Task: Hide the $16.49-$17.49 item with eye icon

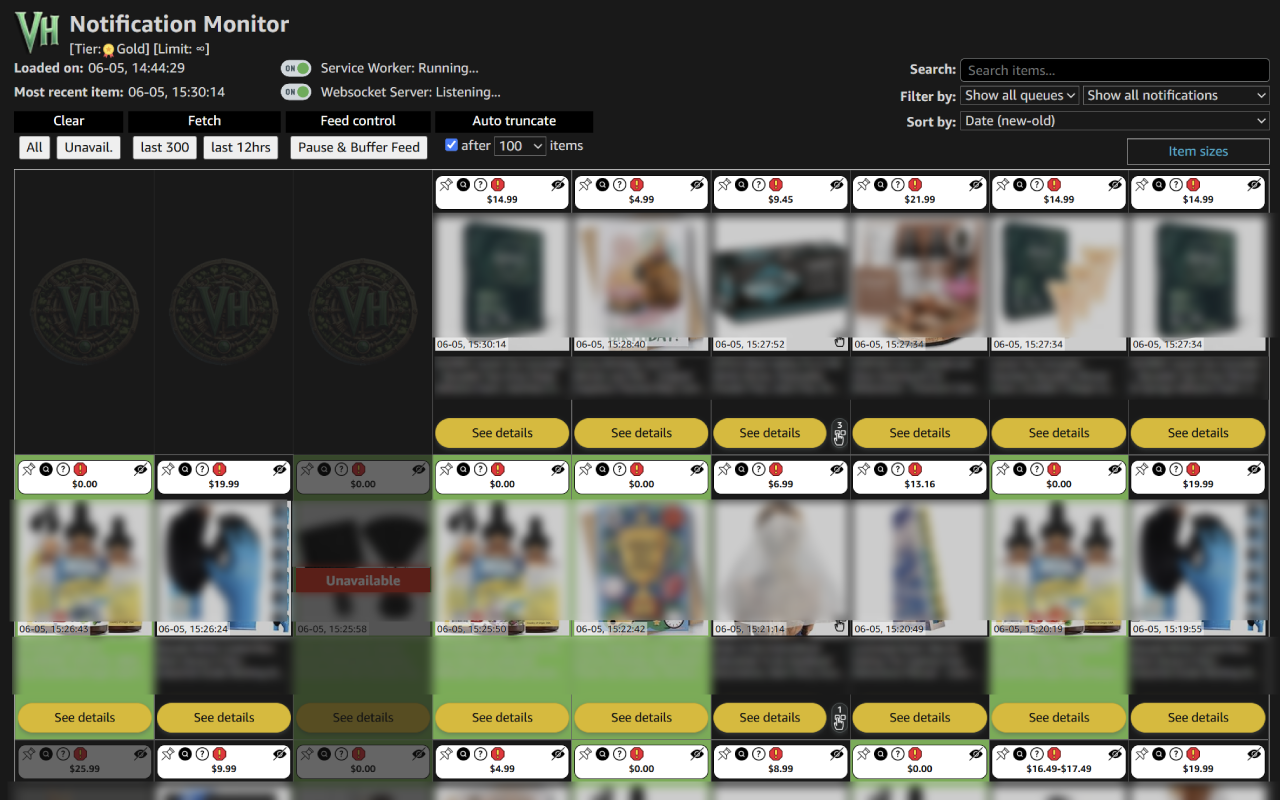Action: pos(1115,754)
